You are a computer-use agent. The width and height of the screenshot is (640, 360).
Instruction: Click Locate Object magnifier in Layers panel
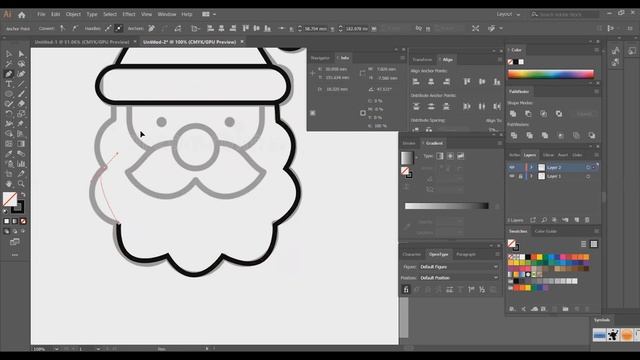click(x=544, y=220)
